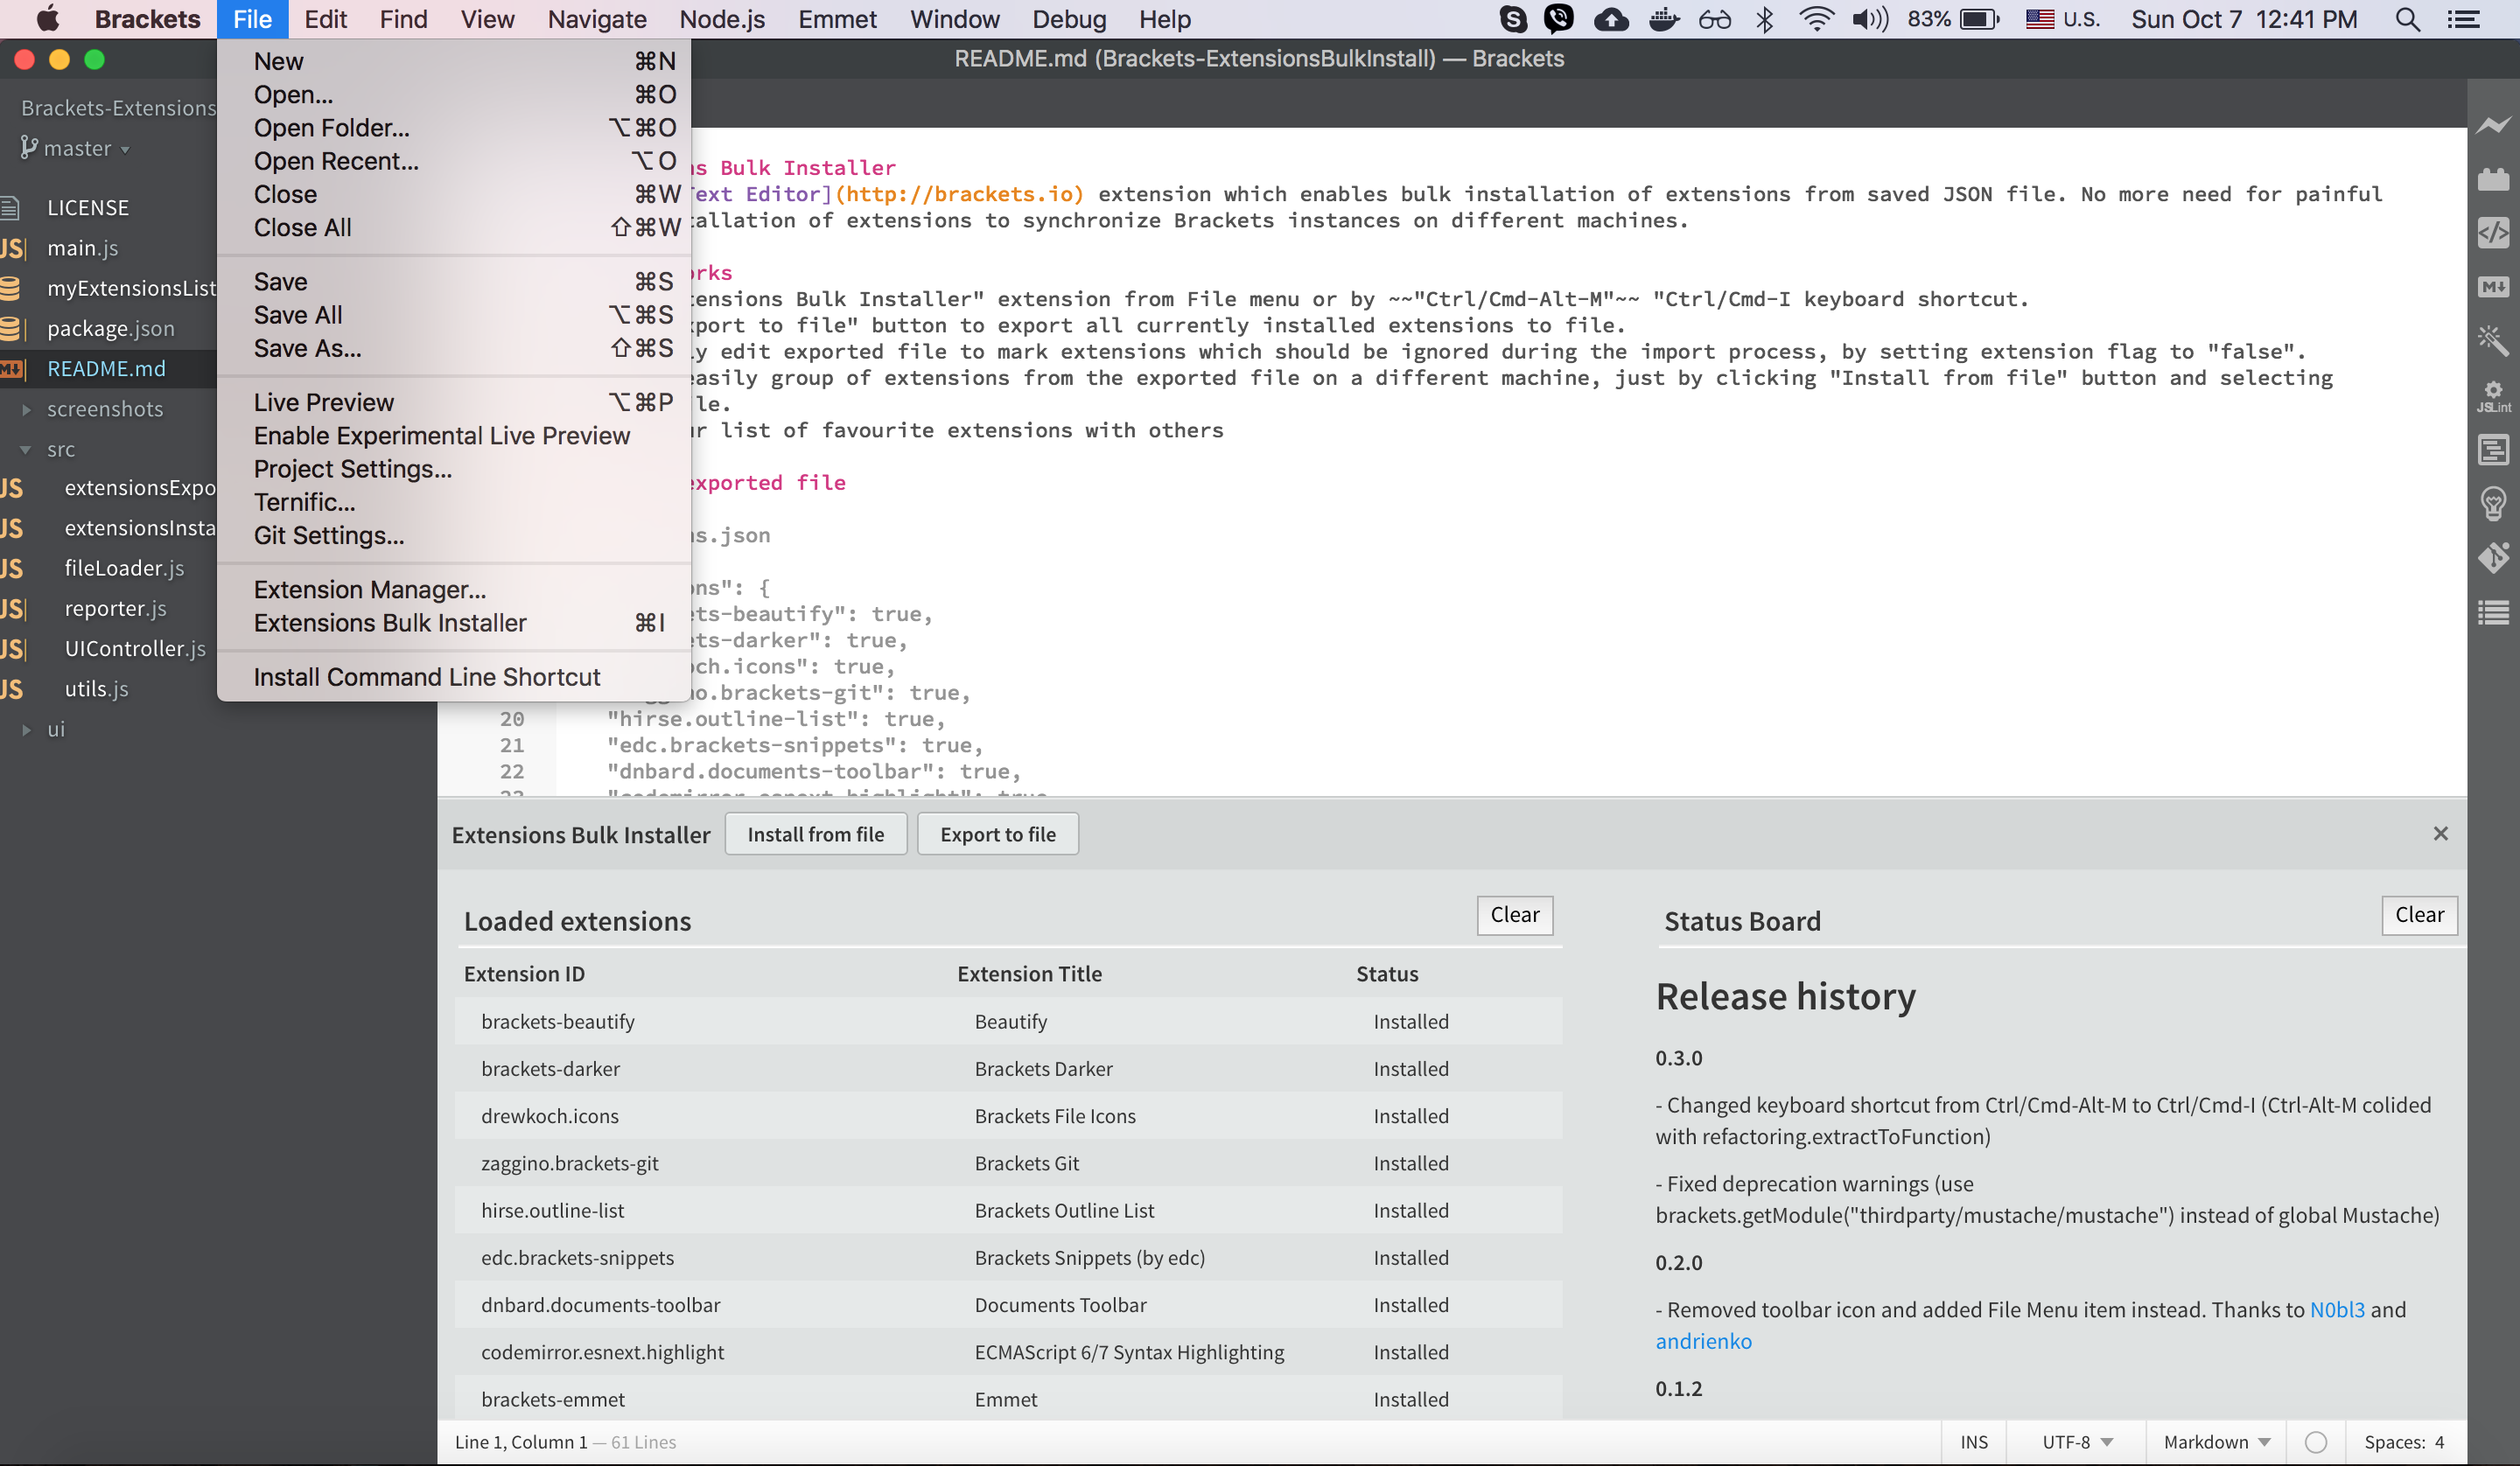The image size is (2520, 1466).
Task: Select Live Preview in File menu
Action: click(x=454, y=402)
